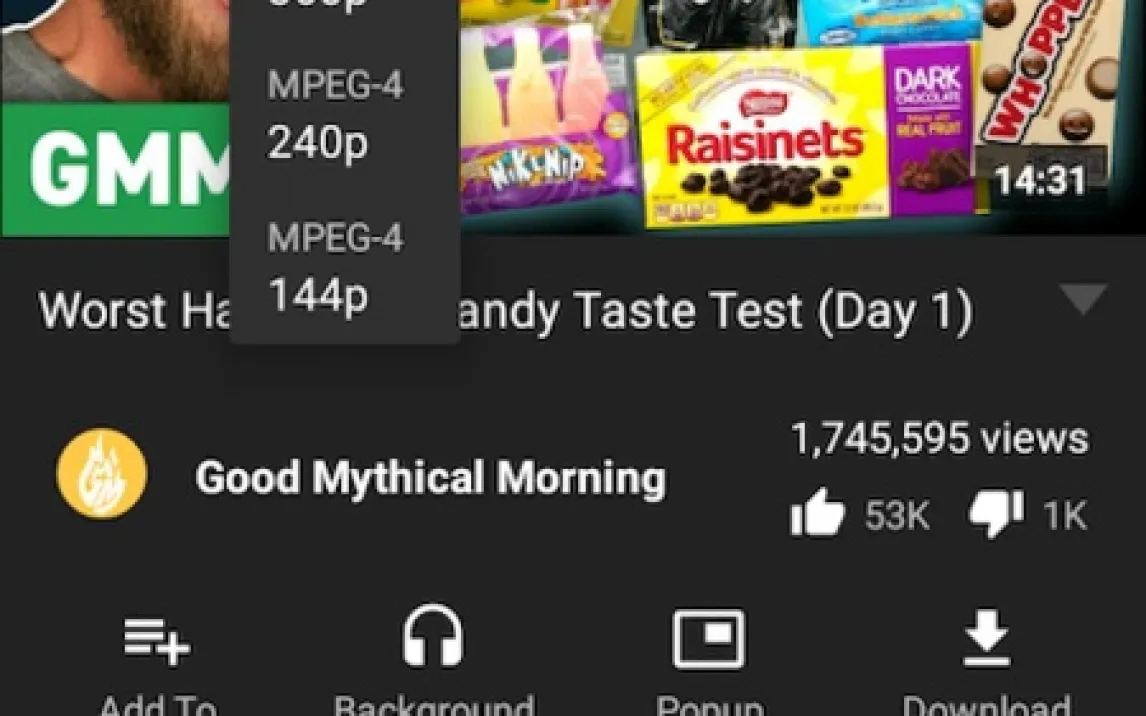Click the 14:31 duration badge
The image size is (1146, 716).
click(x=1040, y=180)
